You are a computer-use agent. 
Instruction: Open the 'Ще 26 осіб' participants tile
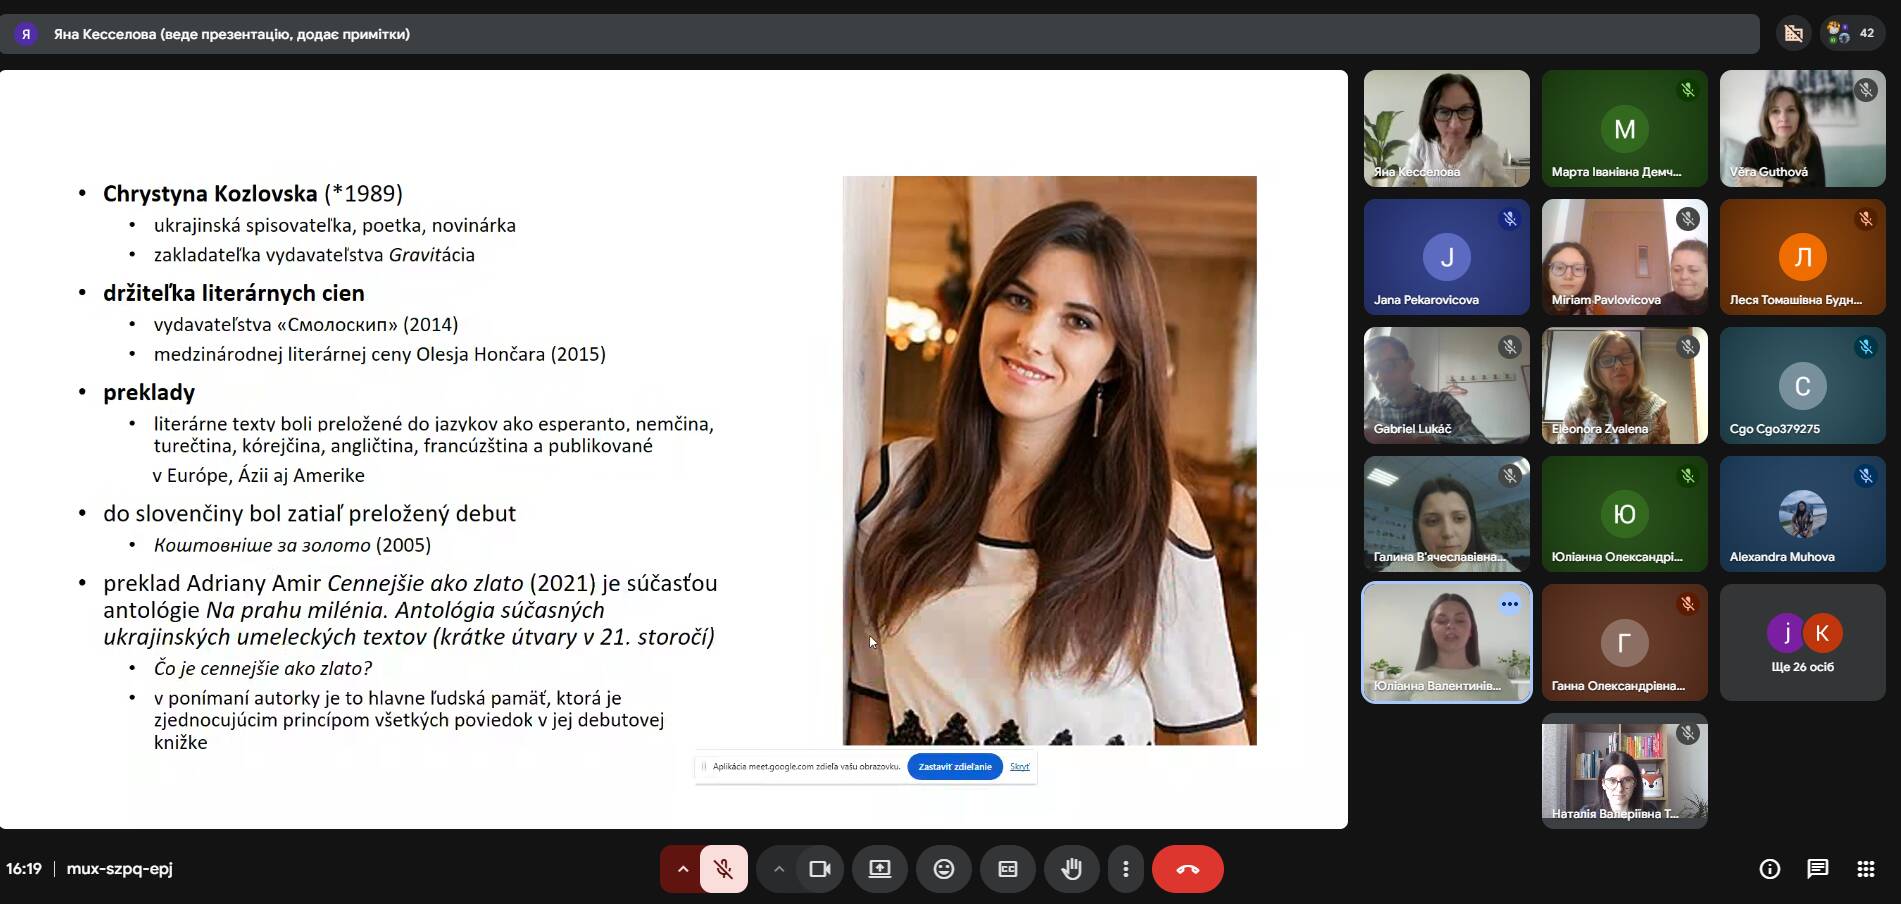pyautogui.click(x=1802, y=643)
